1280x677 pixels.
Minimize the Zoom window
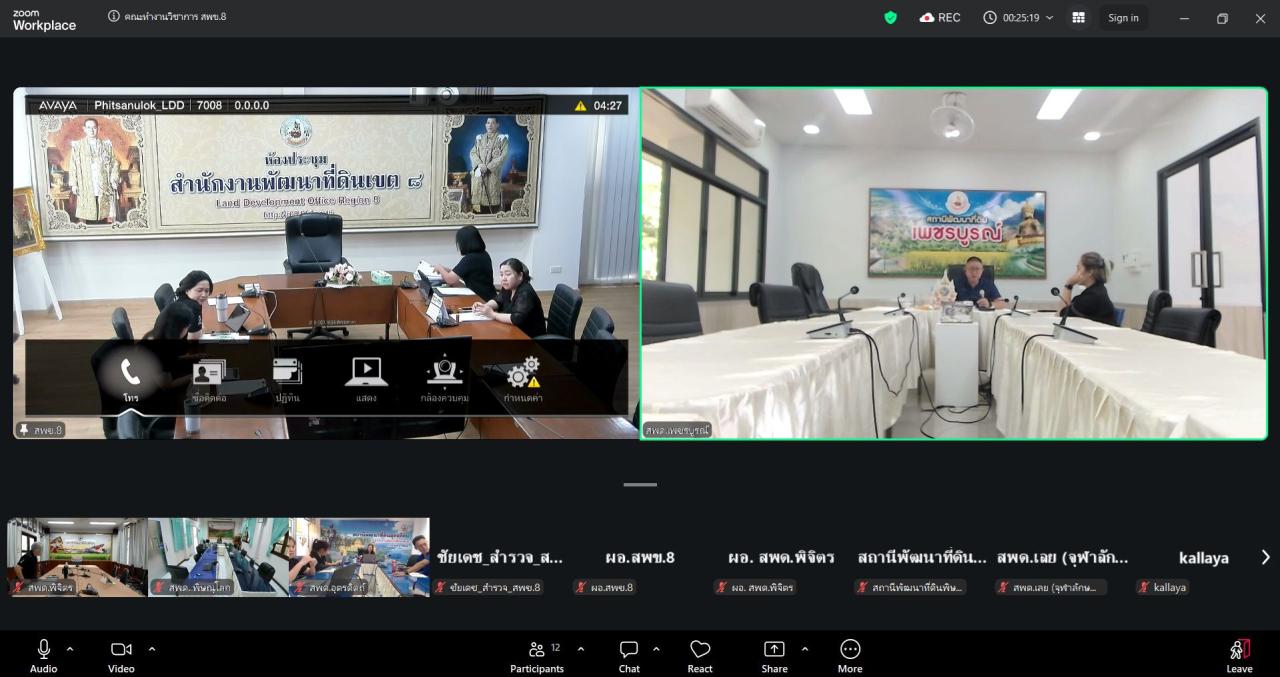[x=1185, y=18]
